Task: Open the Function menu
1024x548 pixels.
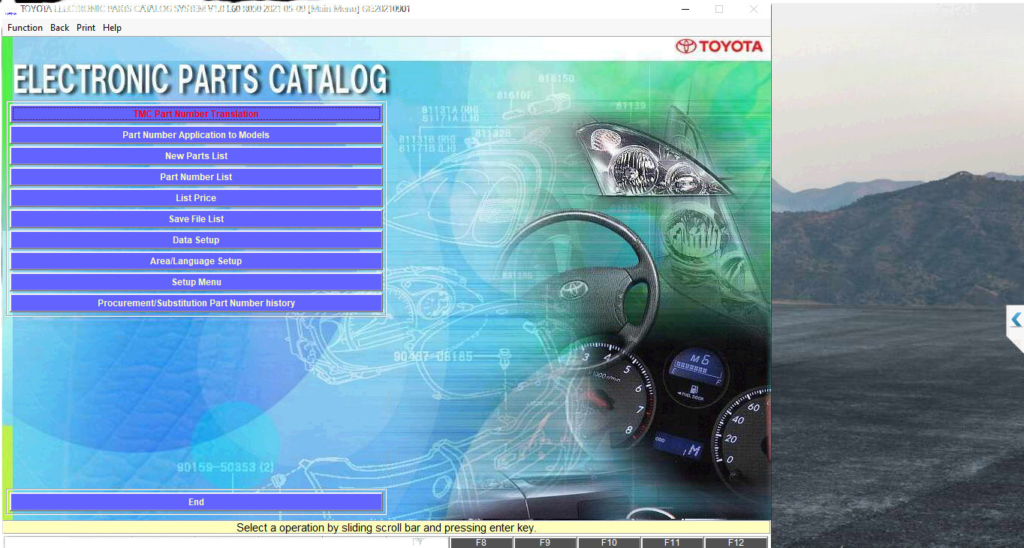Action: coord(25,28)
